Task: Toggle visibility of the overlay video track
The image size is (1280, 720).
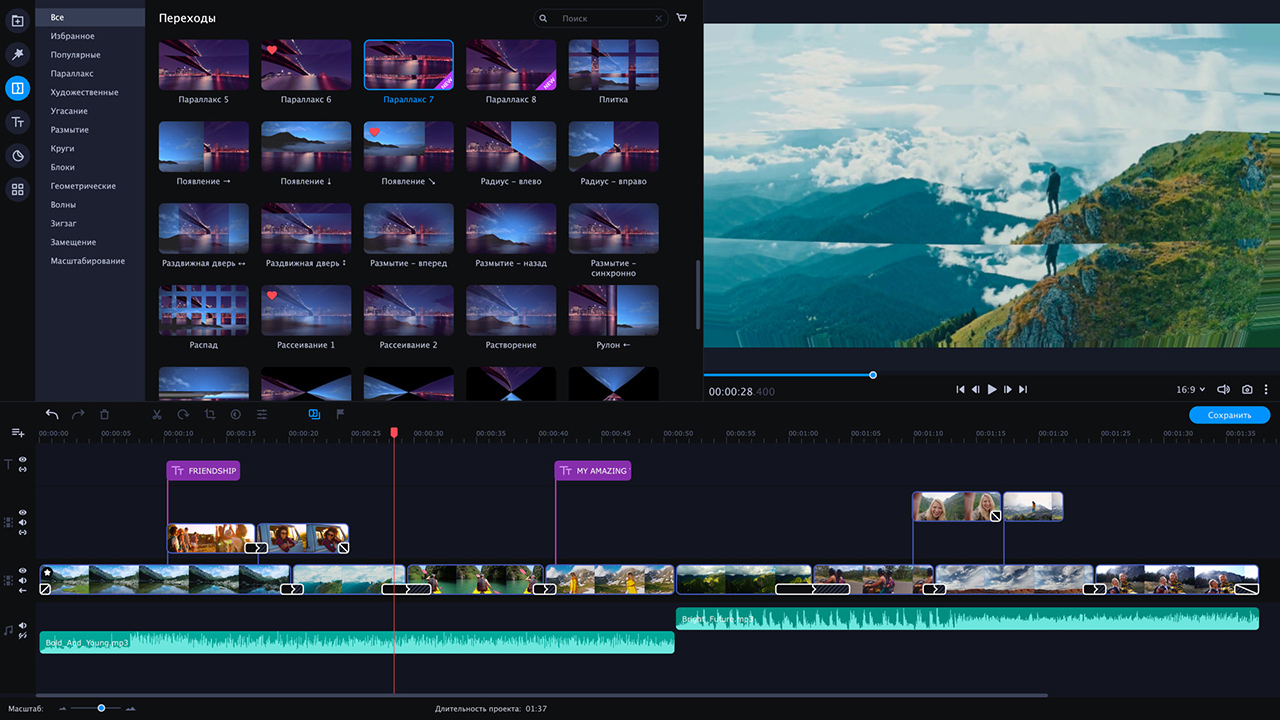Action: click(22, 511)
